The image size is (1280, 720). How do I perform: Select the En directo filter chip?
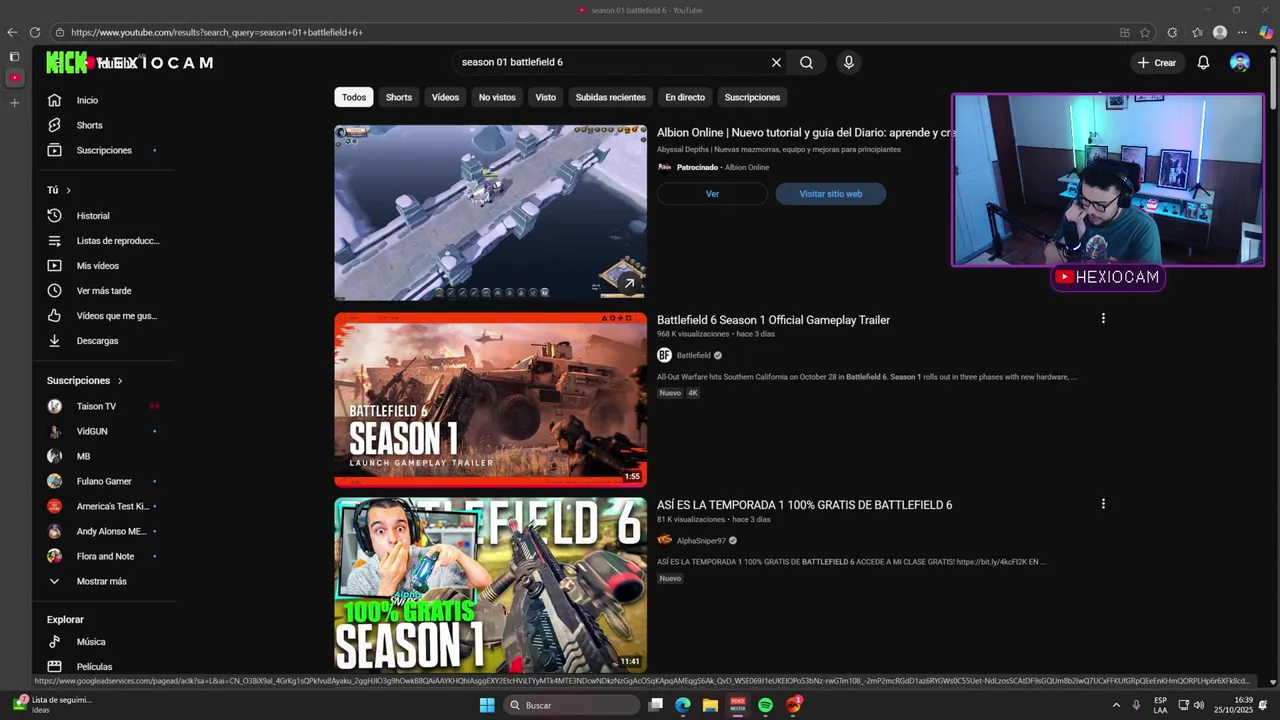coord(685,97)
